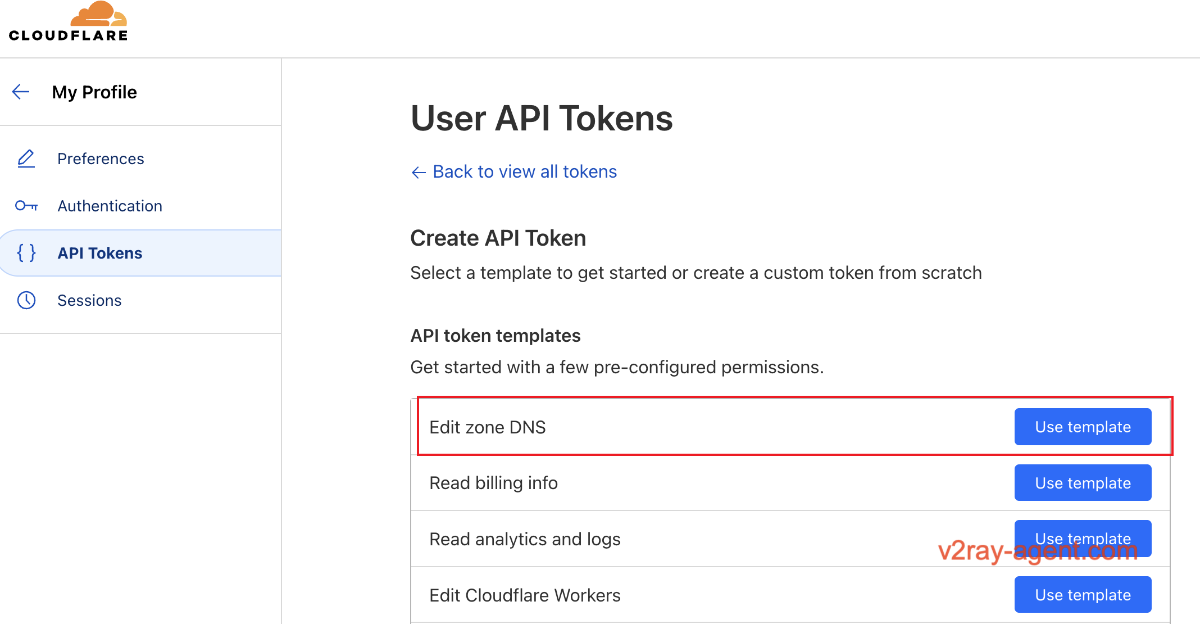The height and width of the screenshot is (624, 1200).
Task: Click the Cloudflare logo
Action: (x=67, y=22)
